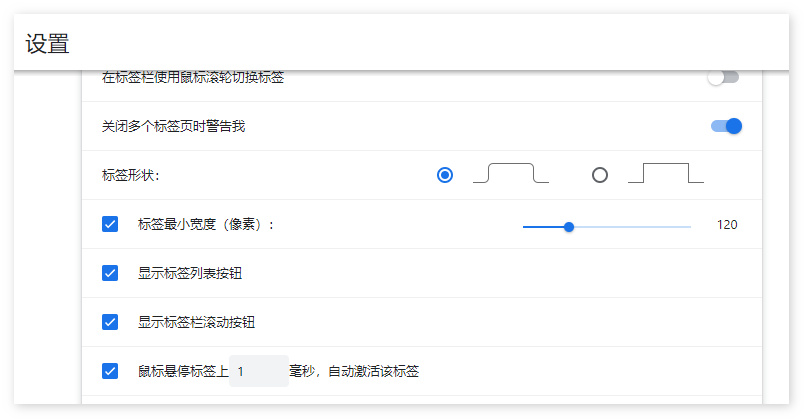The image size is (804, 419).
Task: Click the rounded-corner tab shape icon
Action: (x=511, y=174)
